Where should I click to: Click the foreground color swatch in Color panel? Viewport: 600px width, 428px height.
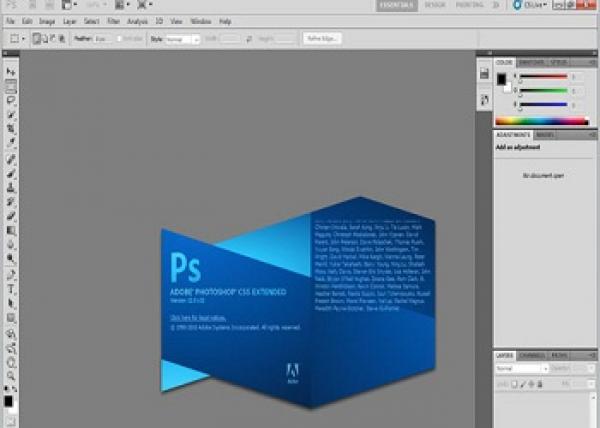click(x=501, y=79)
